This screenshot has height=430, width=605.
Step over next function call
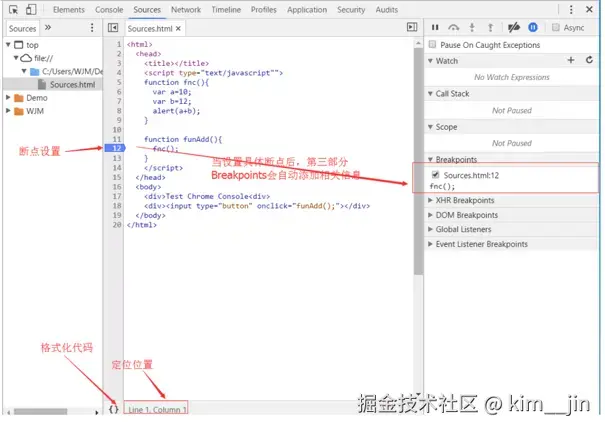(453, 27)
